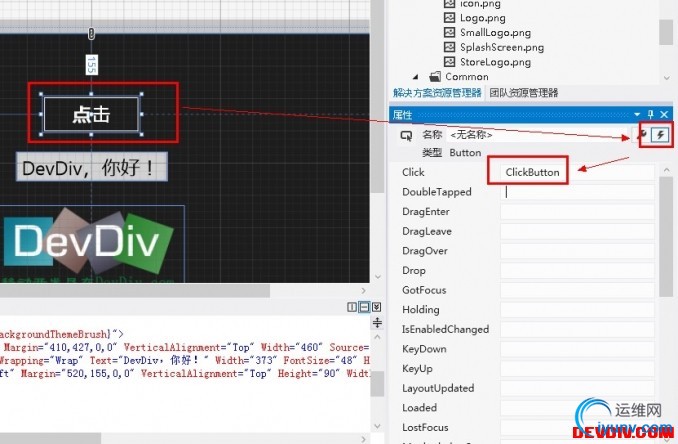Open the 解决方案资源管理器 tab
The width and height of the screenshot is (678, 444).
click(x=437, y=93)
